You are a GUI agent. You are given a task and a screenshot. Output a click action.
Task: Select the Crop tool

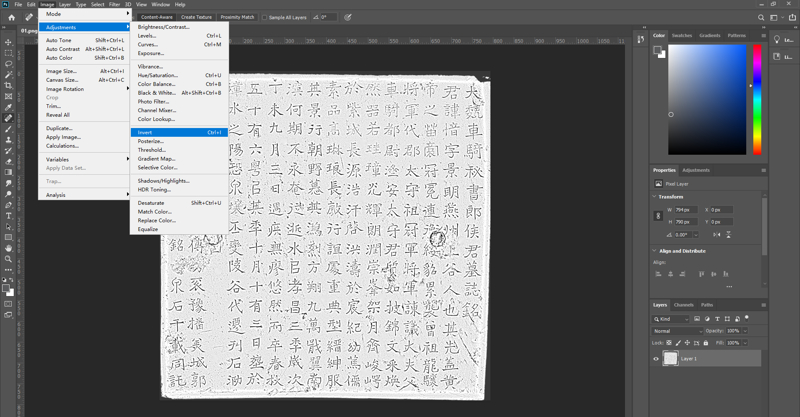pos(8,85)
